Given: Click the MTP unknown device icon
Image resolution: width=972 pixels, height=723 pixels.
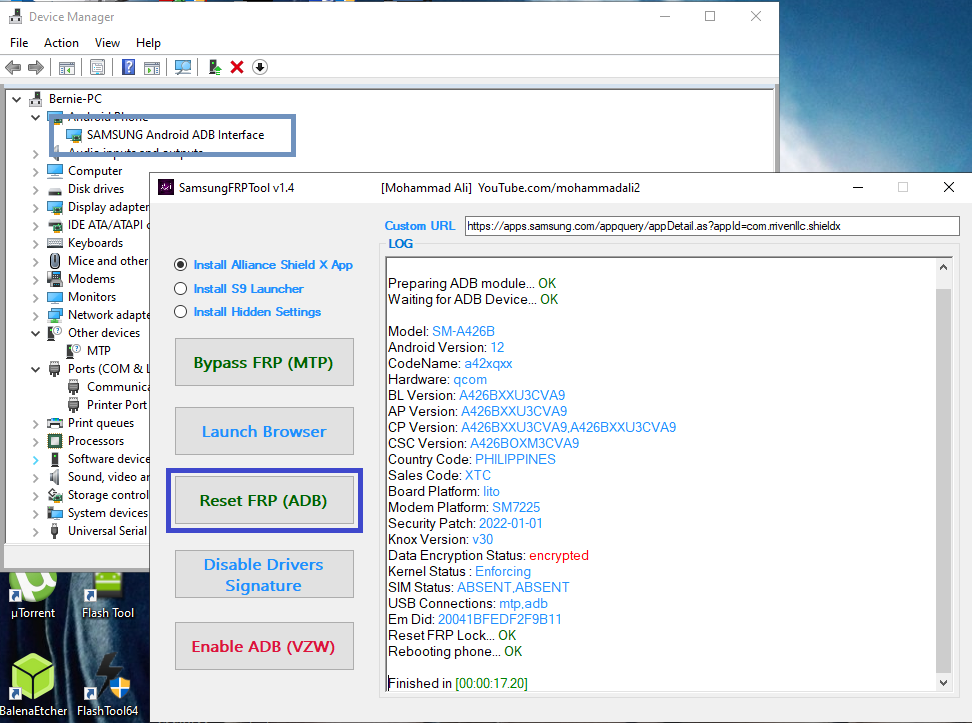Looking at the screenshot, I should coord(74,351).
